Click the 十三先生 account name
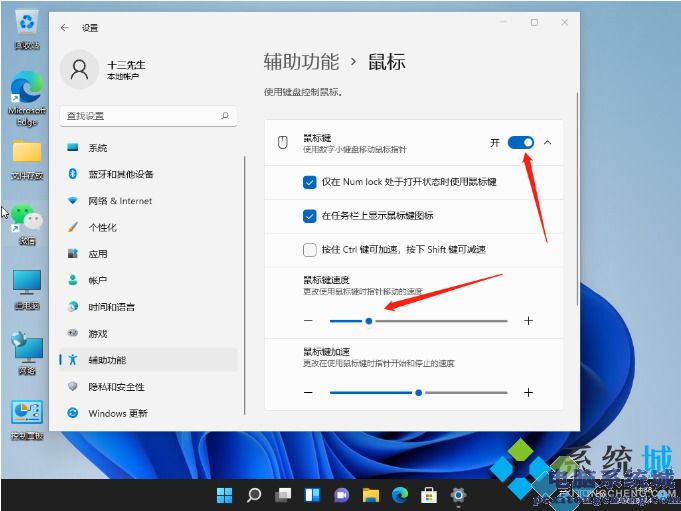Image resolution: width=681 pixels, height=511 pixels. tap(126, 65)
